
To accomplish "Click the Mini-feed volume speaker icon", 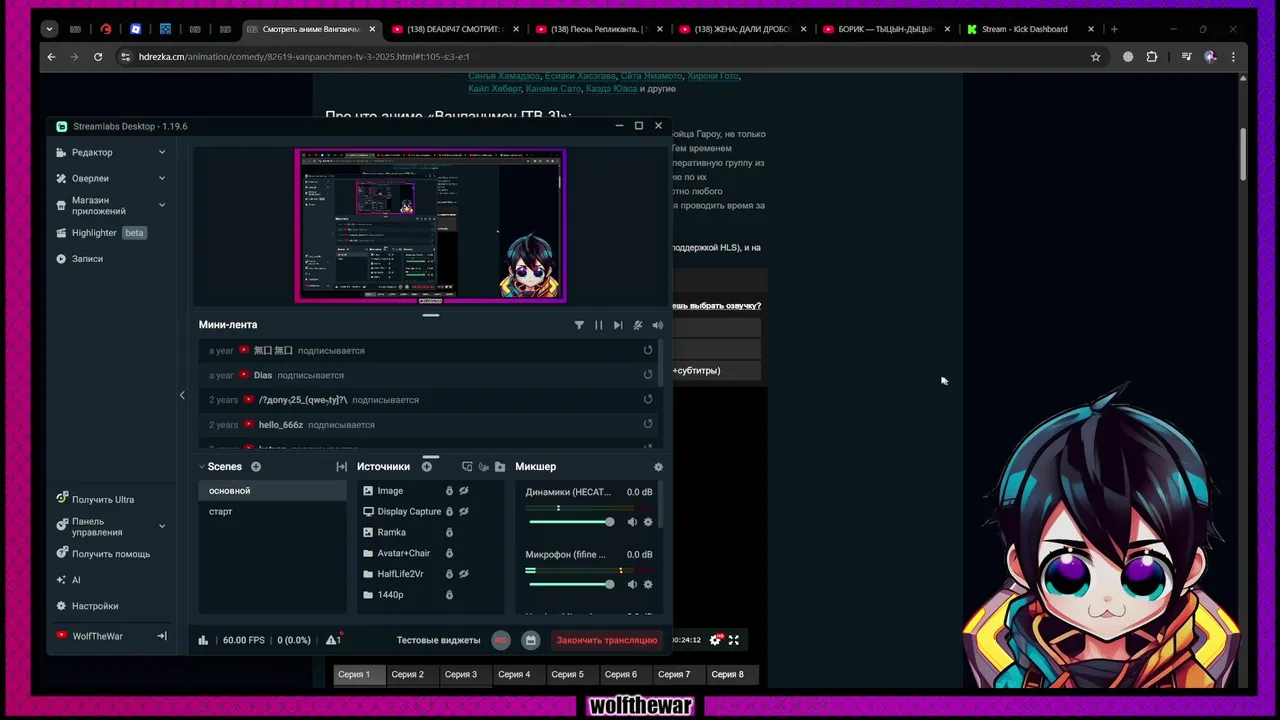I will tap(657, 325).
